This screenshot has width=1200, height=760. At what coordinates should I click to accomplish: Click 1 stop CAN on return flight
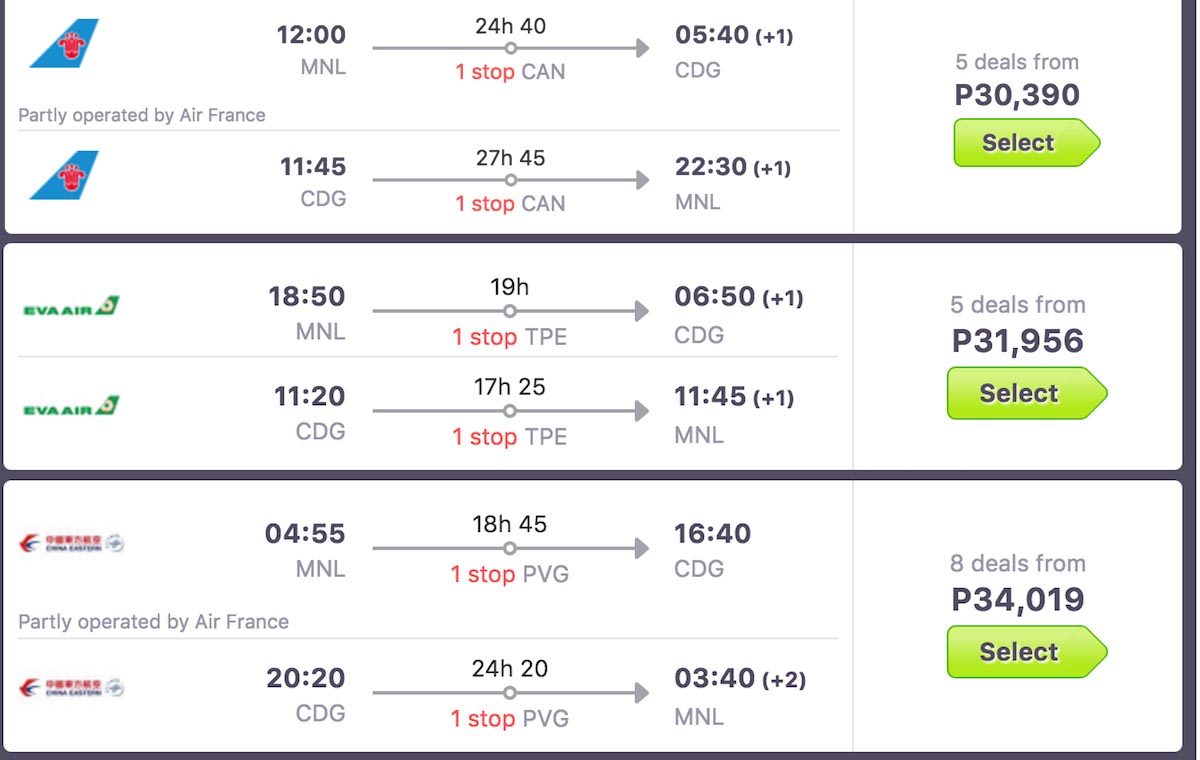(510, 204)
